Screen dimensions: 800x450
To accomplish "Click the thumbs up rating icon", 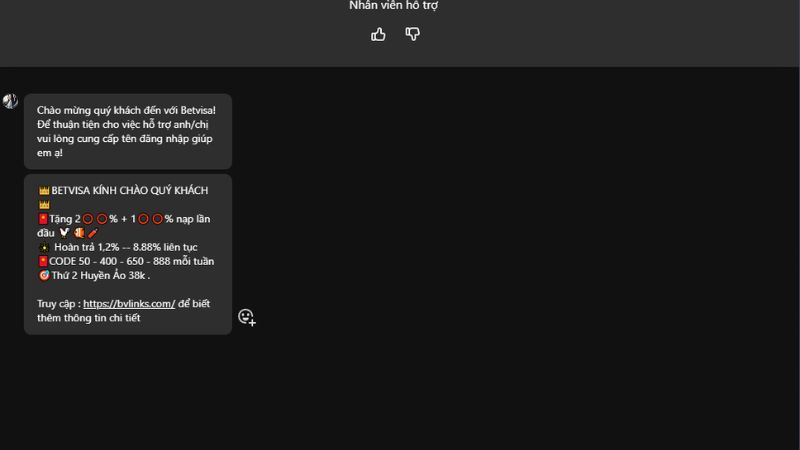I will (378, 34).
